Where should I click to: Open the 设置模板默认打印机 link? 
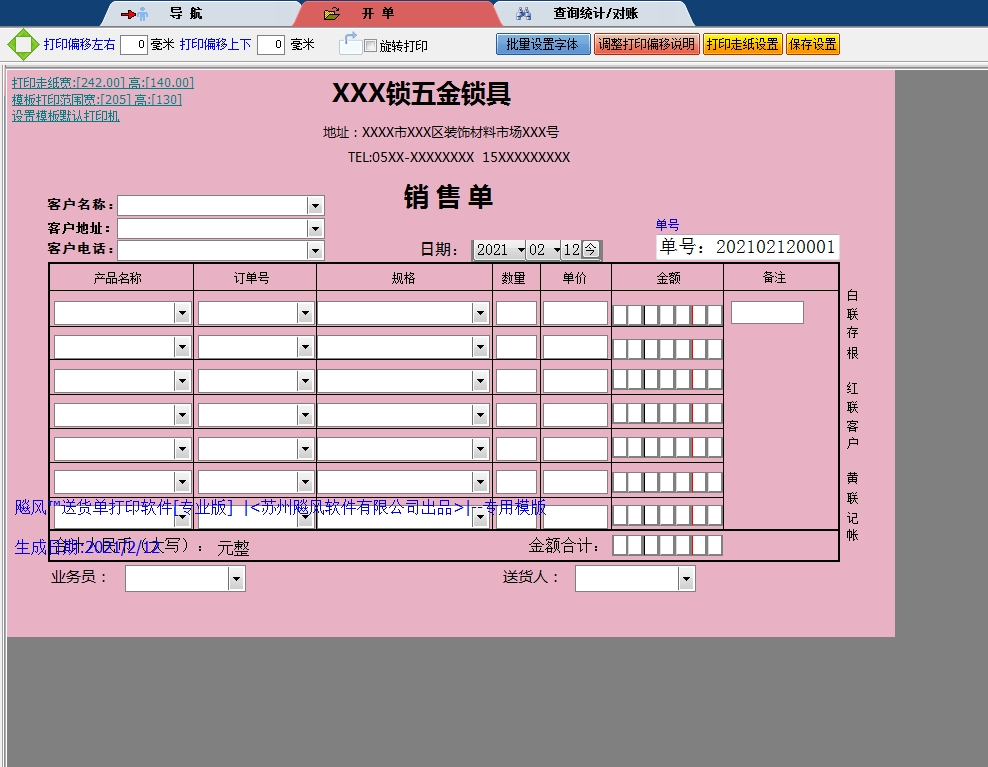64,116
